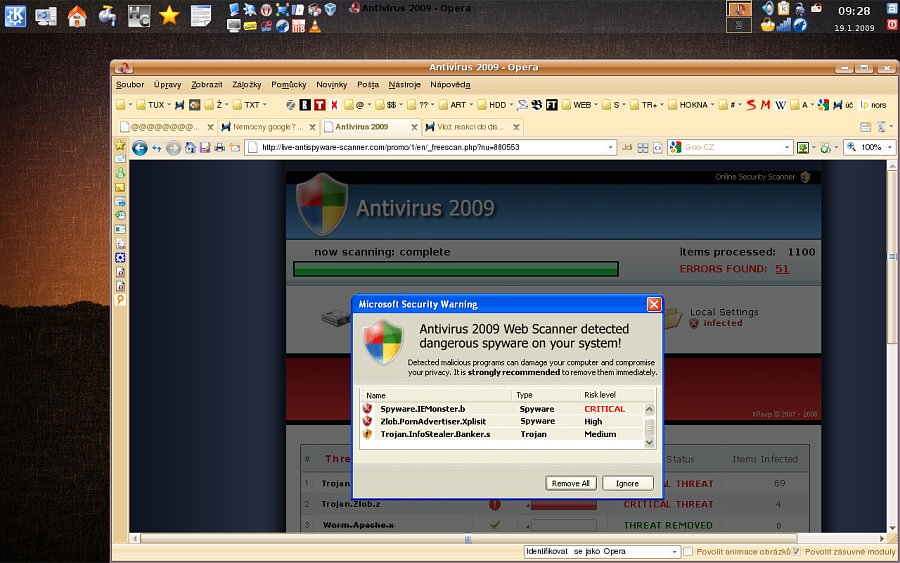Click the Back navigation arrow
The width and height of the screenshot is (900, 563).
(139, 148)
